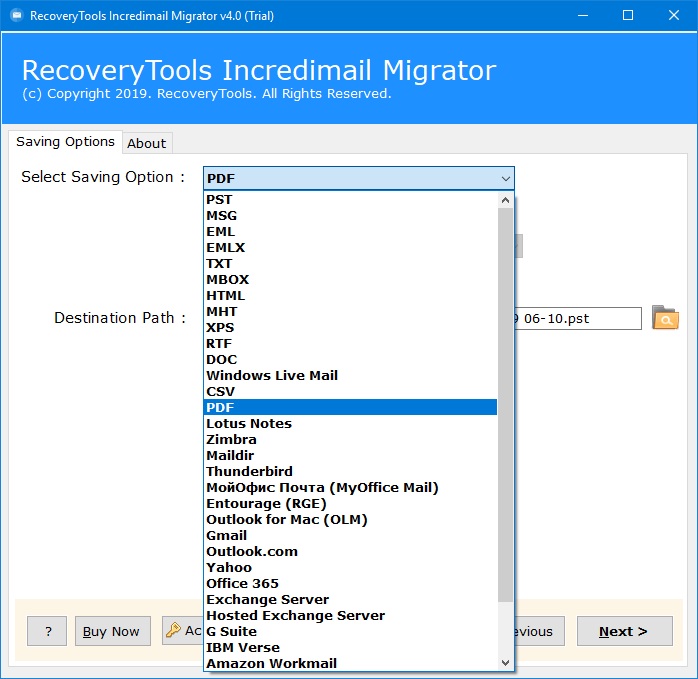The height and width of the screenshot is (679, 698).
Task: Minimize the Incredimail Migrator window
Action: tap(583, 16)
